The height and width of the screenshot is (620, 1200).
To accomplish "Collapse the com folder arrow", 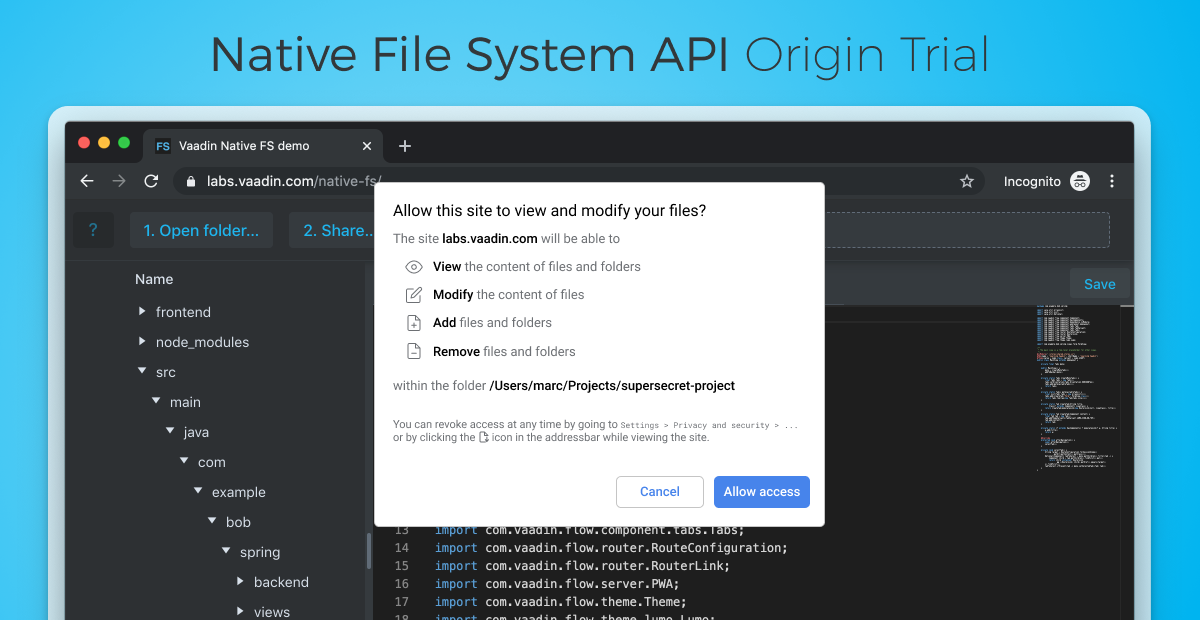I will [x=184, y=462].
